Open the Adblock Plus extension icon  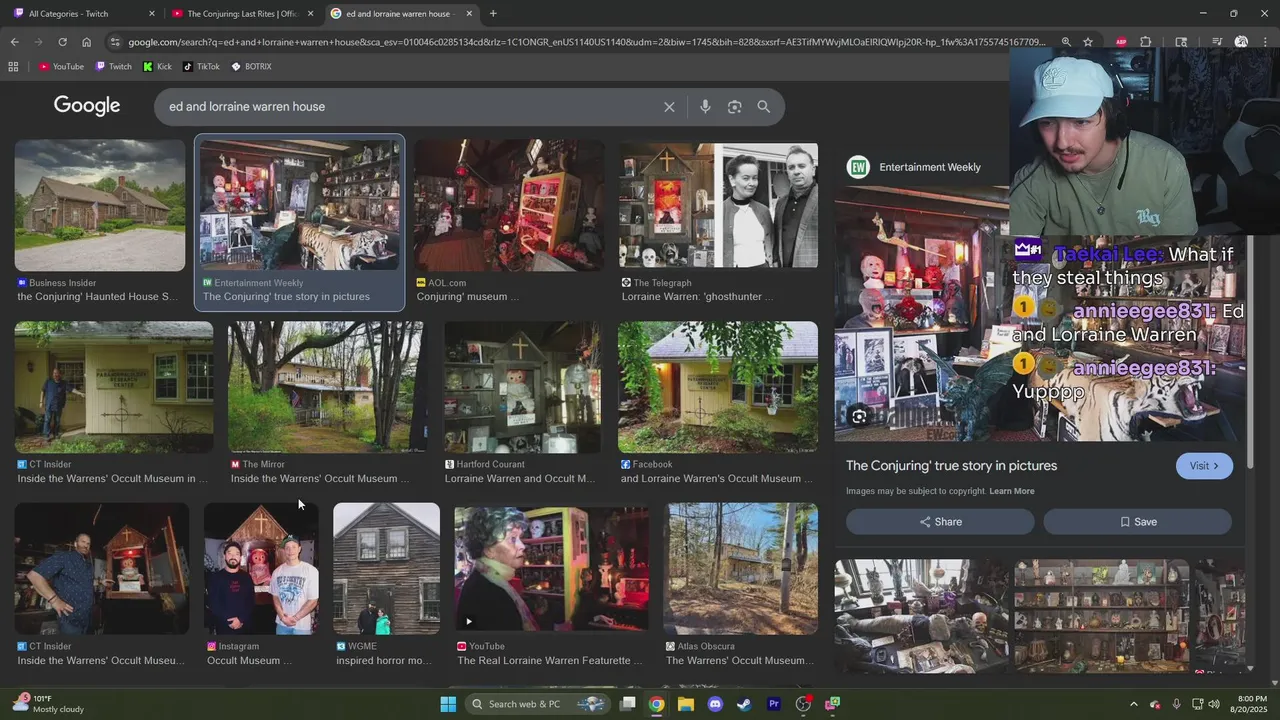[1121, 42]
